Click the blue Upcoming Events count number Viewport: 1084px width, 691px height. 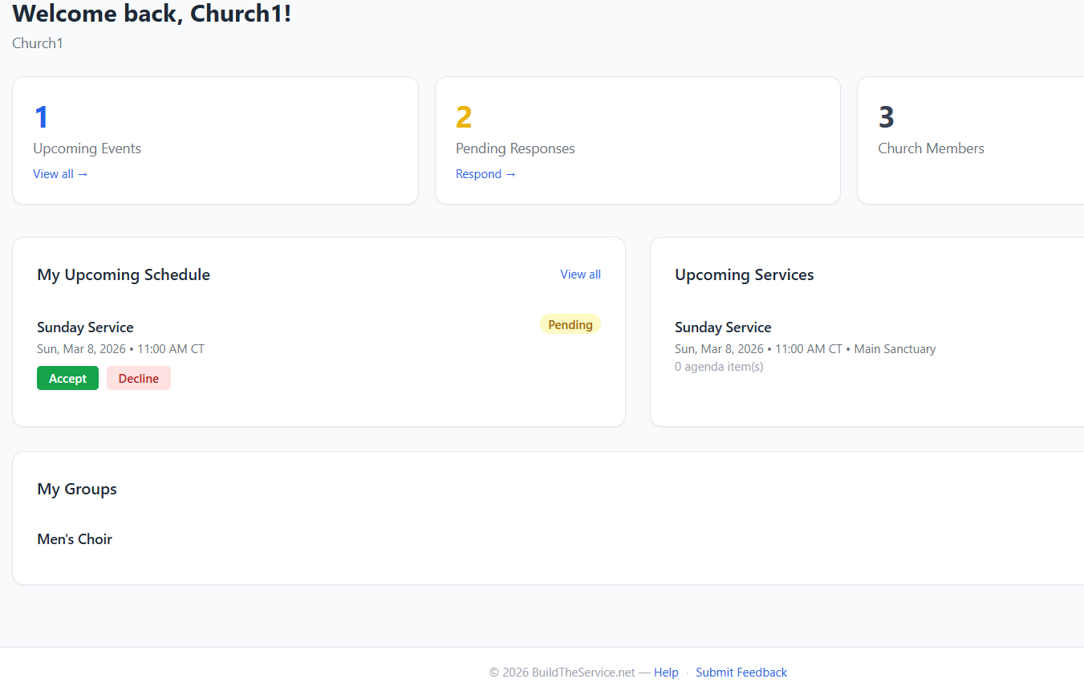[x=41, y=117]
